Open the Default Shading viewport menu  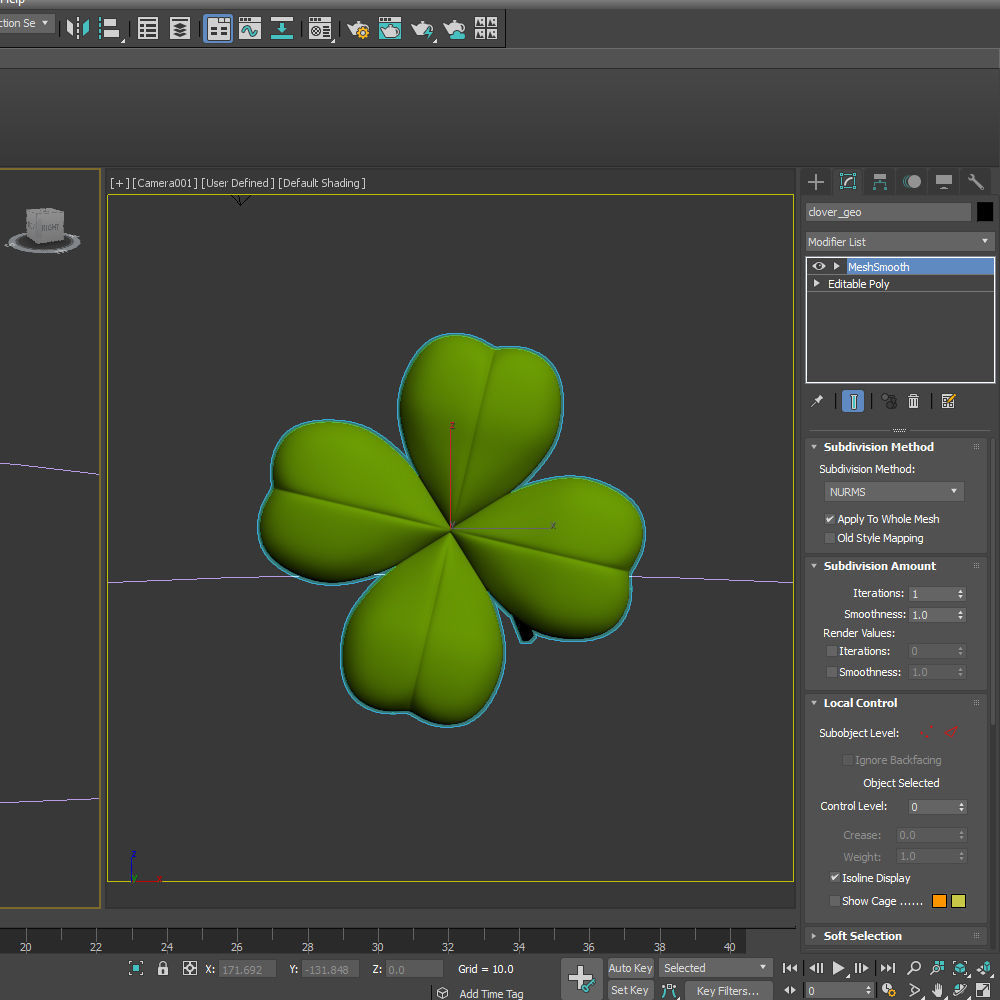[x=322, y=183]
